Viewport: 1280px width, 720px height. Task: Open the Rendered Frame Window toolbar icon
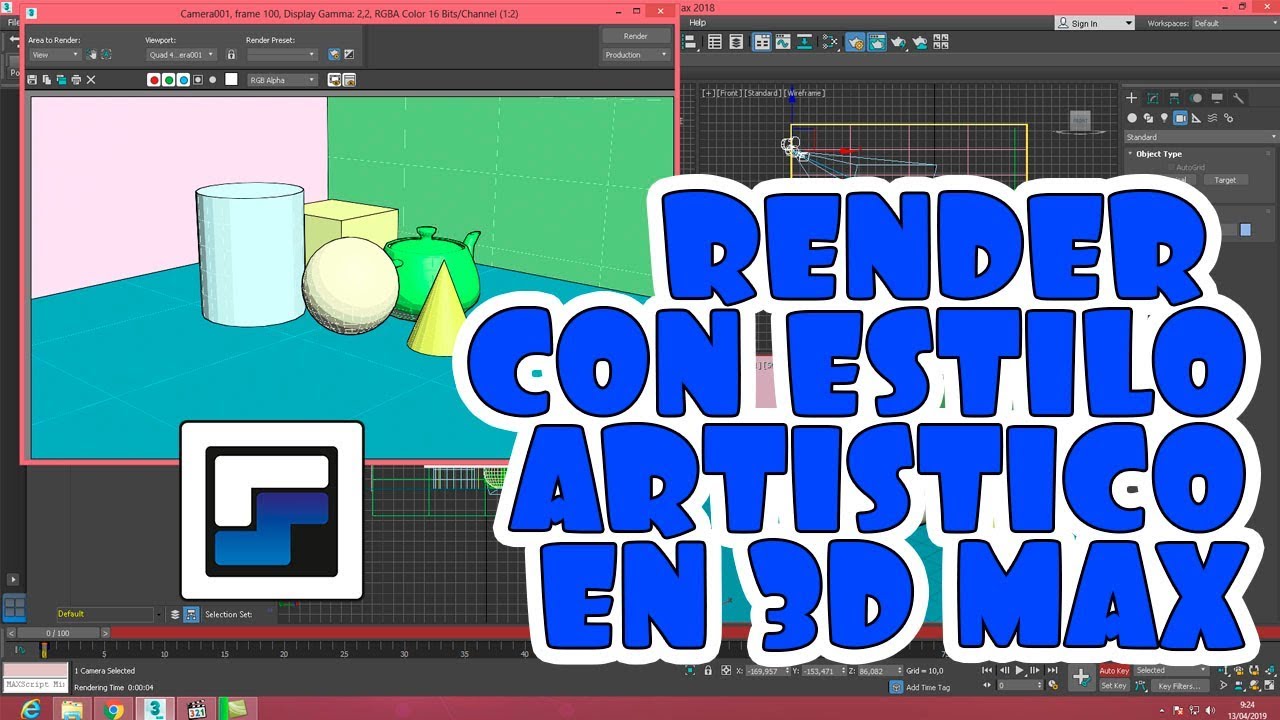click(877, 42)
